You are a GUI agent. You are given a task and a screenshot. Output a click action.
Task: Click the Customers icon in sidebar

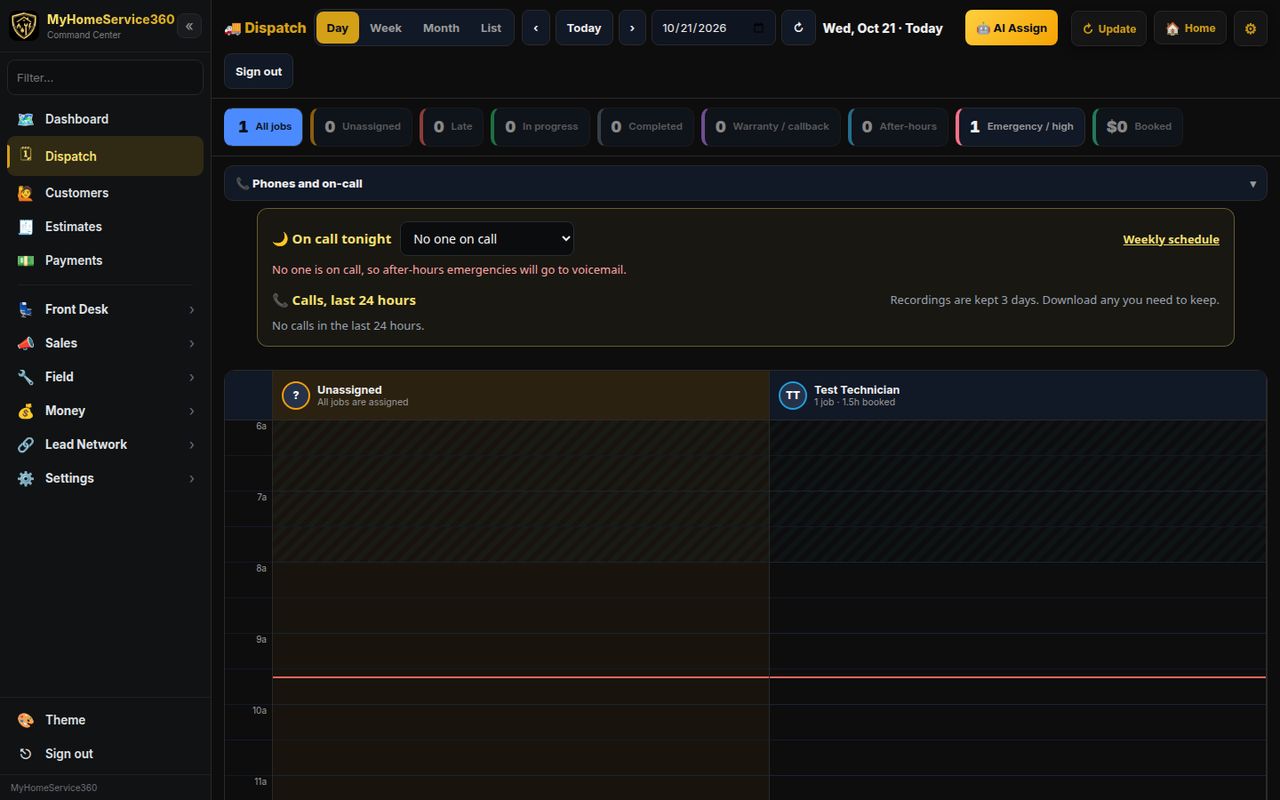pos(26,193)
